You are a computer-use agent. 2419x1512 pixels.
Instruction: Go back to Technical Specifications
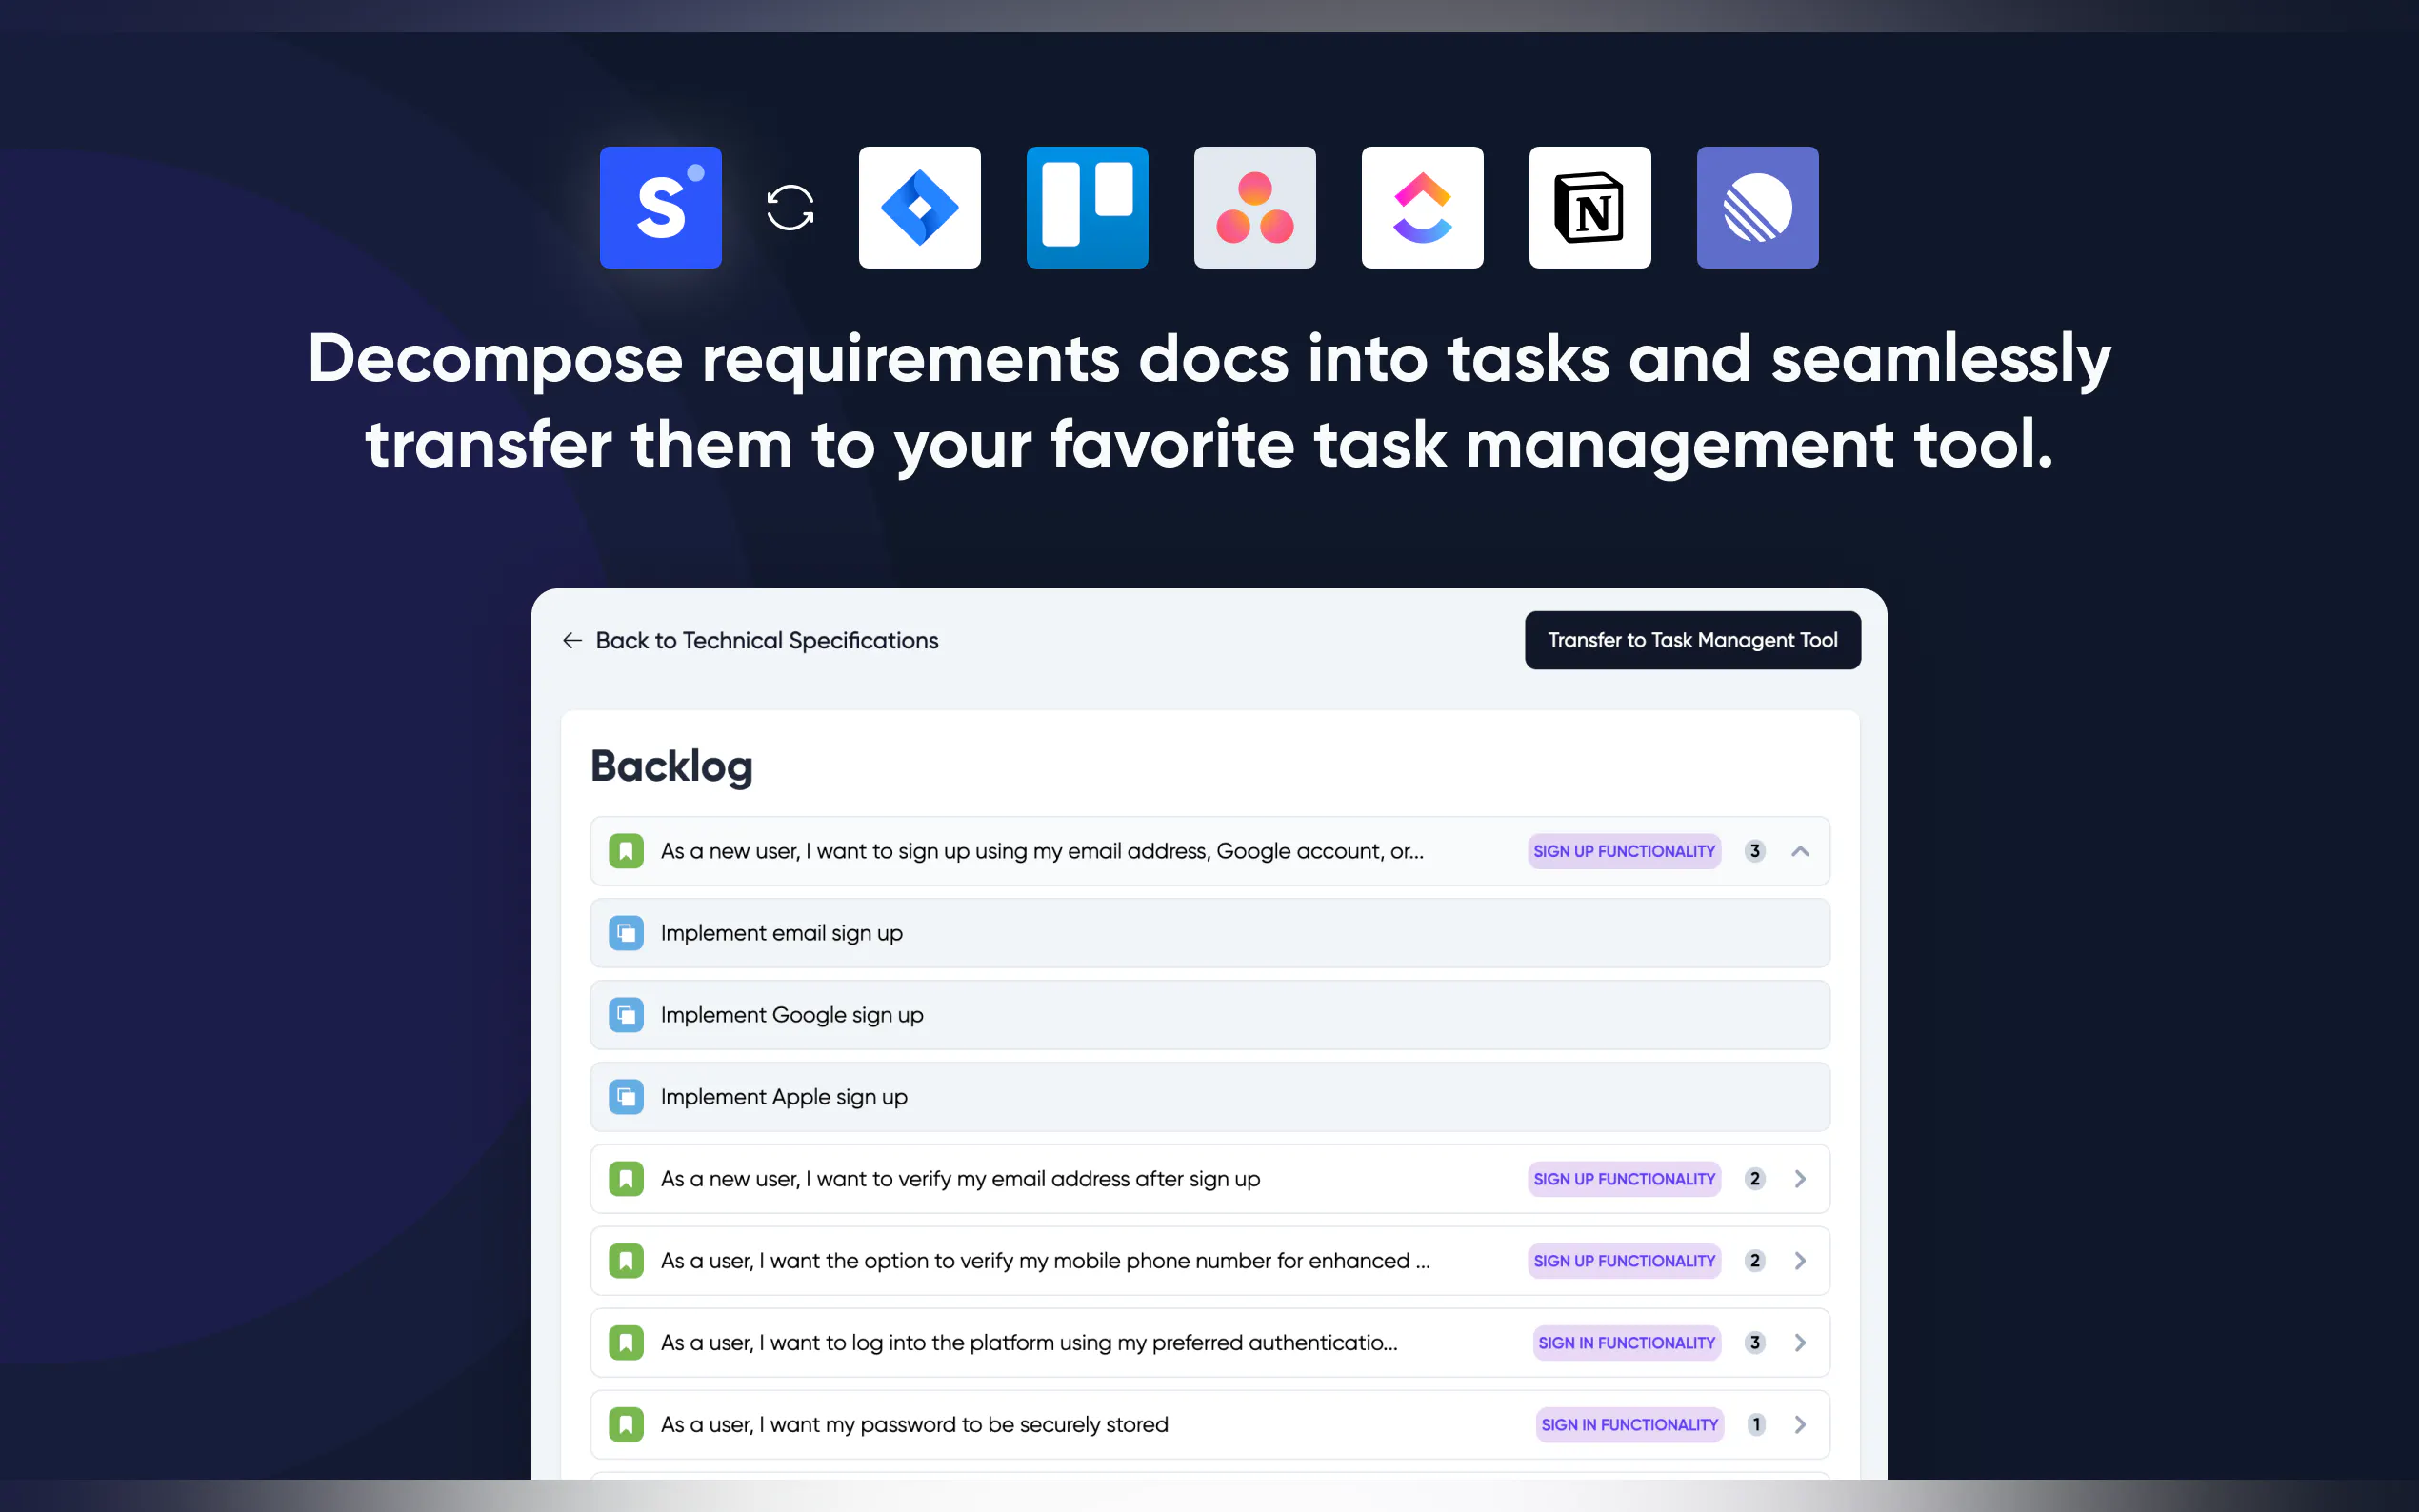pyautogui.click(x=767, y=640)
